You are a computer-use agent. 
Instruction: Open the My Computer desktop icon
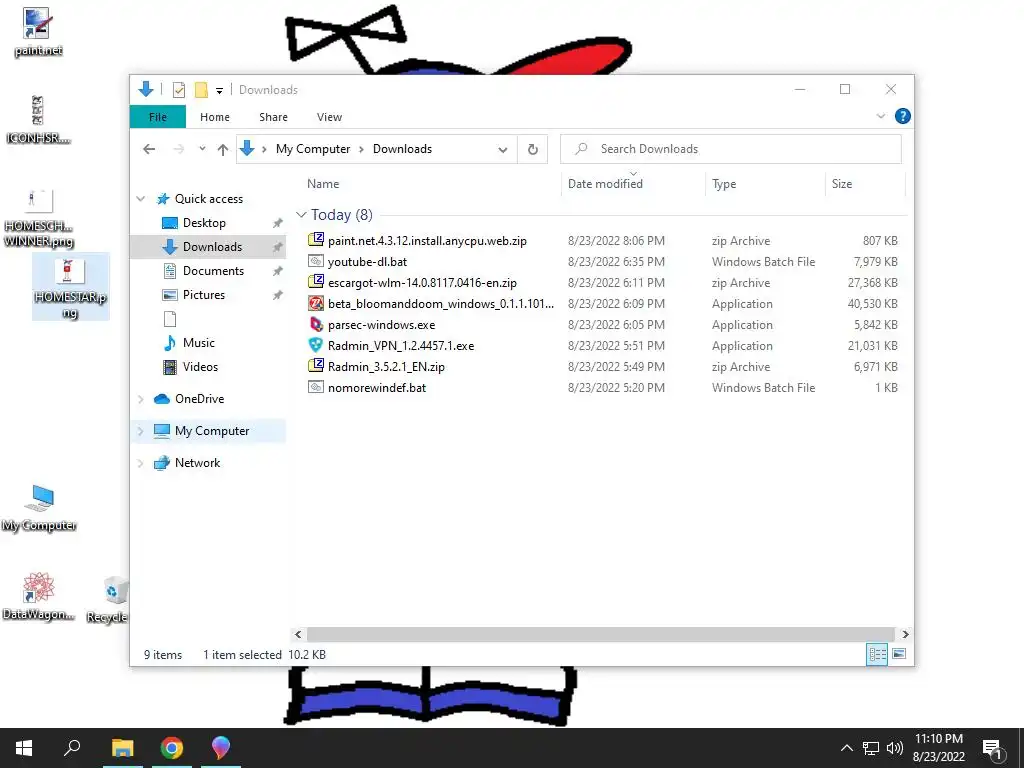click(39, 508)
